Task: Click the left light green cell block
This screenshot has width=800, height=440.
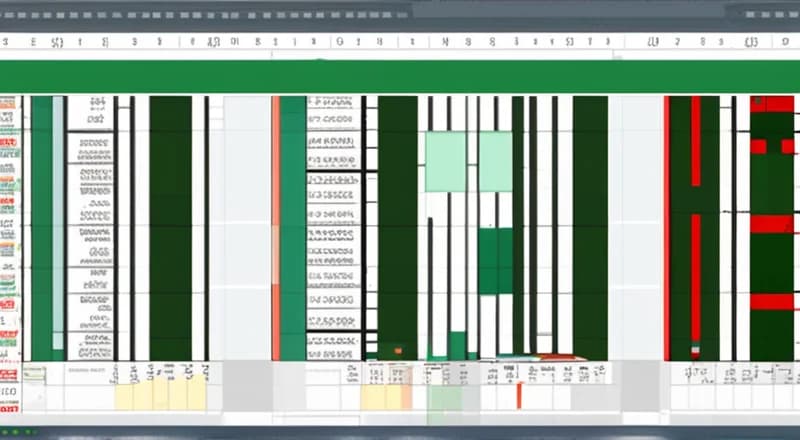Action: pyautogui.click(x=445, y=161)
